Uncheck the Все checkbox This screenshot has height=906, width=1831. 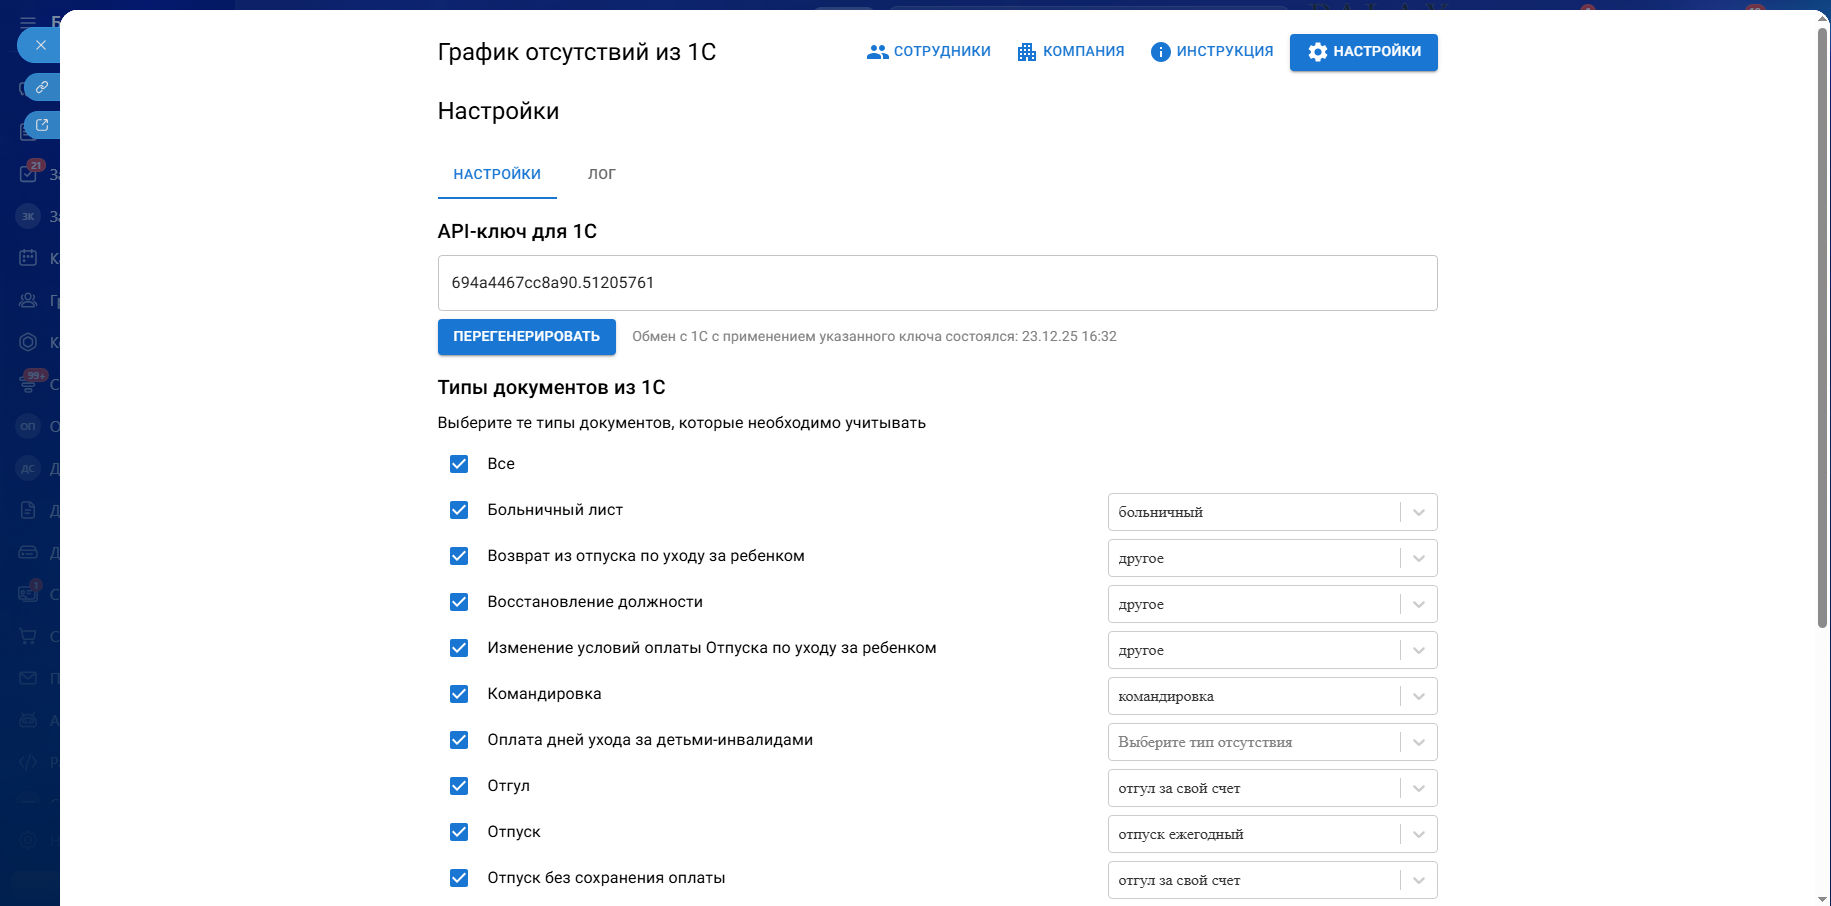click(x=459, y=464)
